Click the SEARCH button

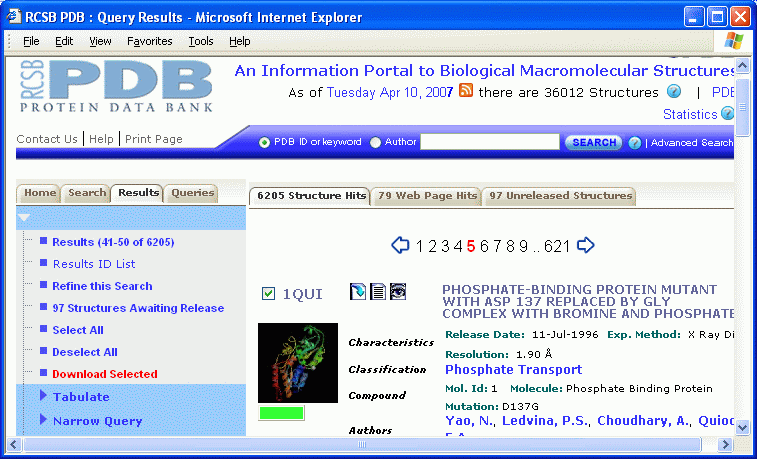tap(593, 142)
